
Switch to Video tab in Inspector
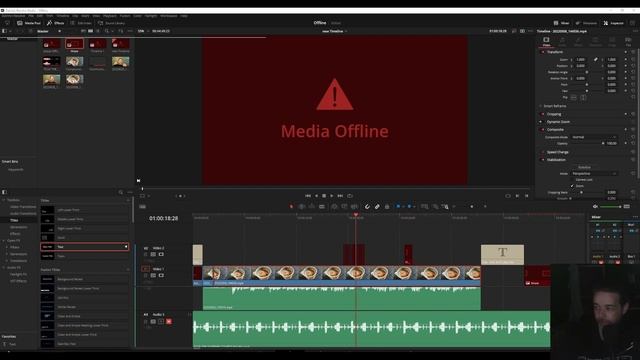(x=546, y=41)
